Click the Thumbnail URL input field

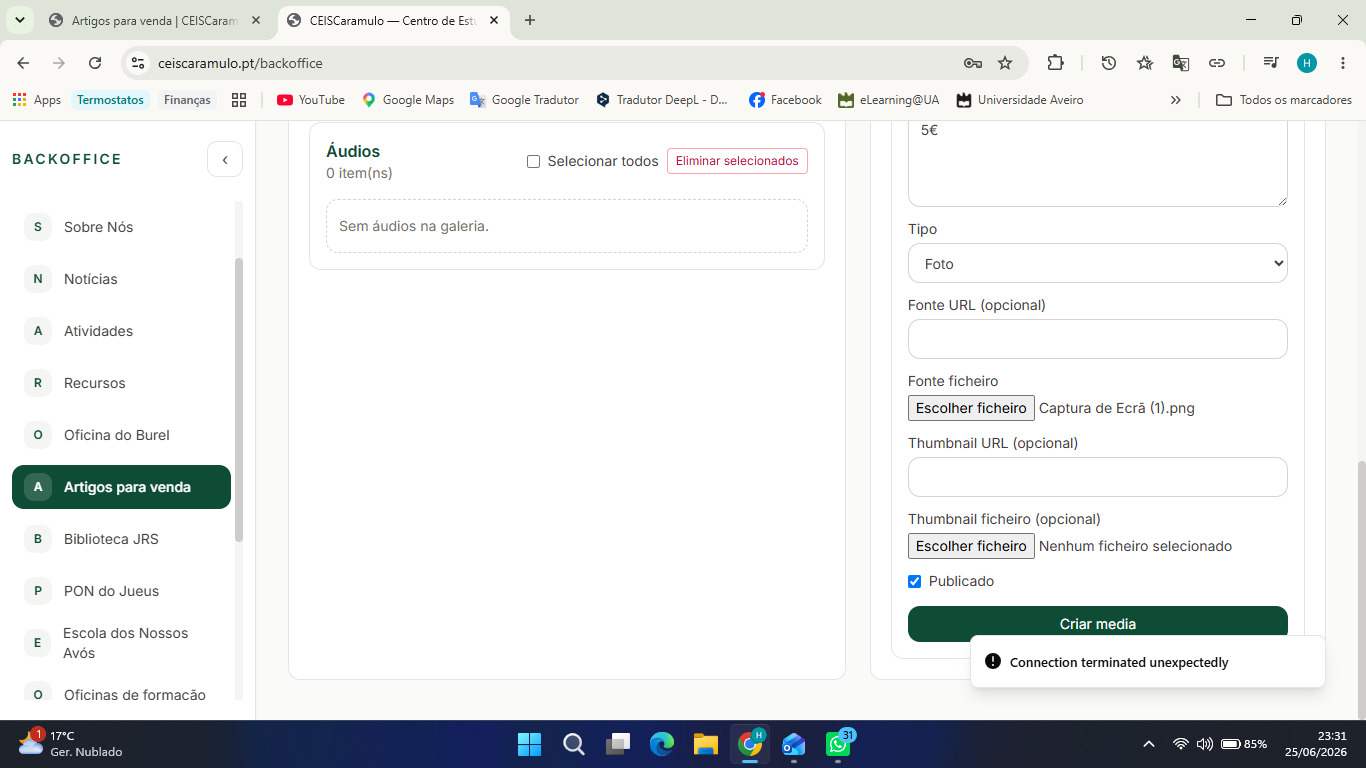click(x=1097, y=477)
